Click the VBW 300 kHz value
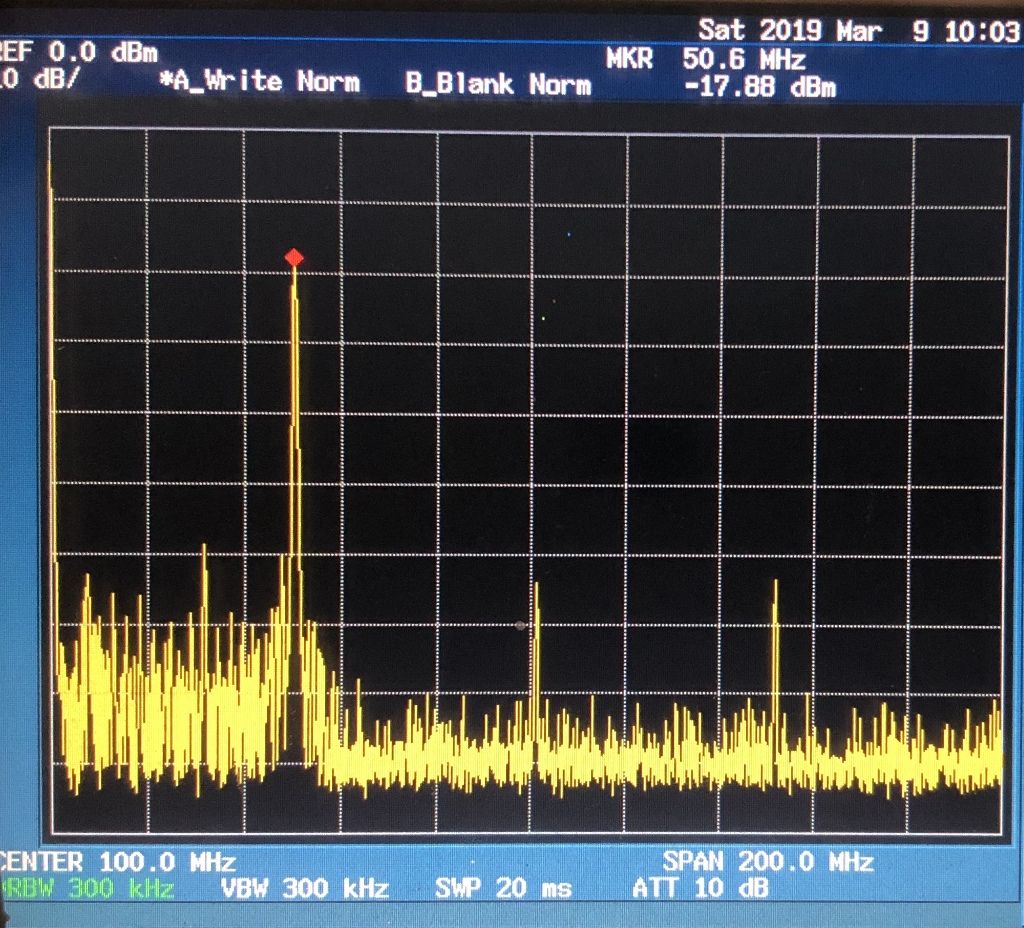Viewport: 1024px width, 928px height. (x=305, y=888)
